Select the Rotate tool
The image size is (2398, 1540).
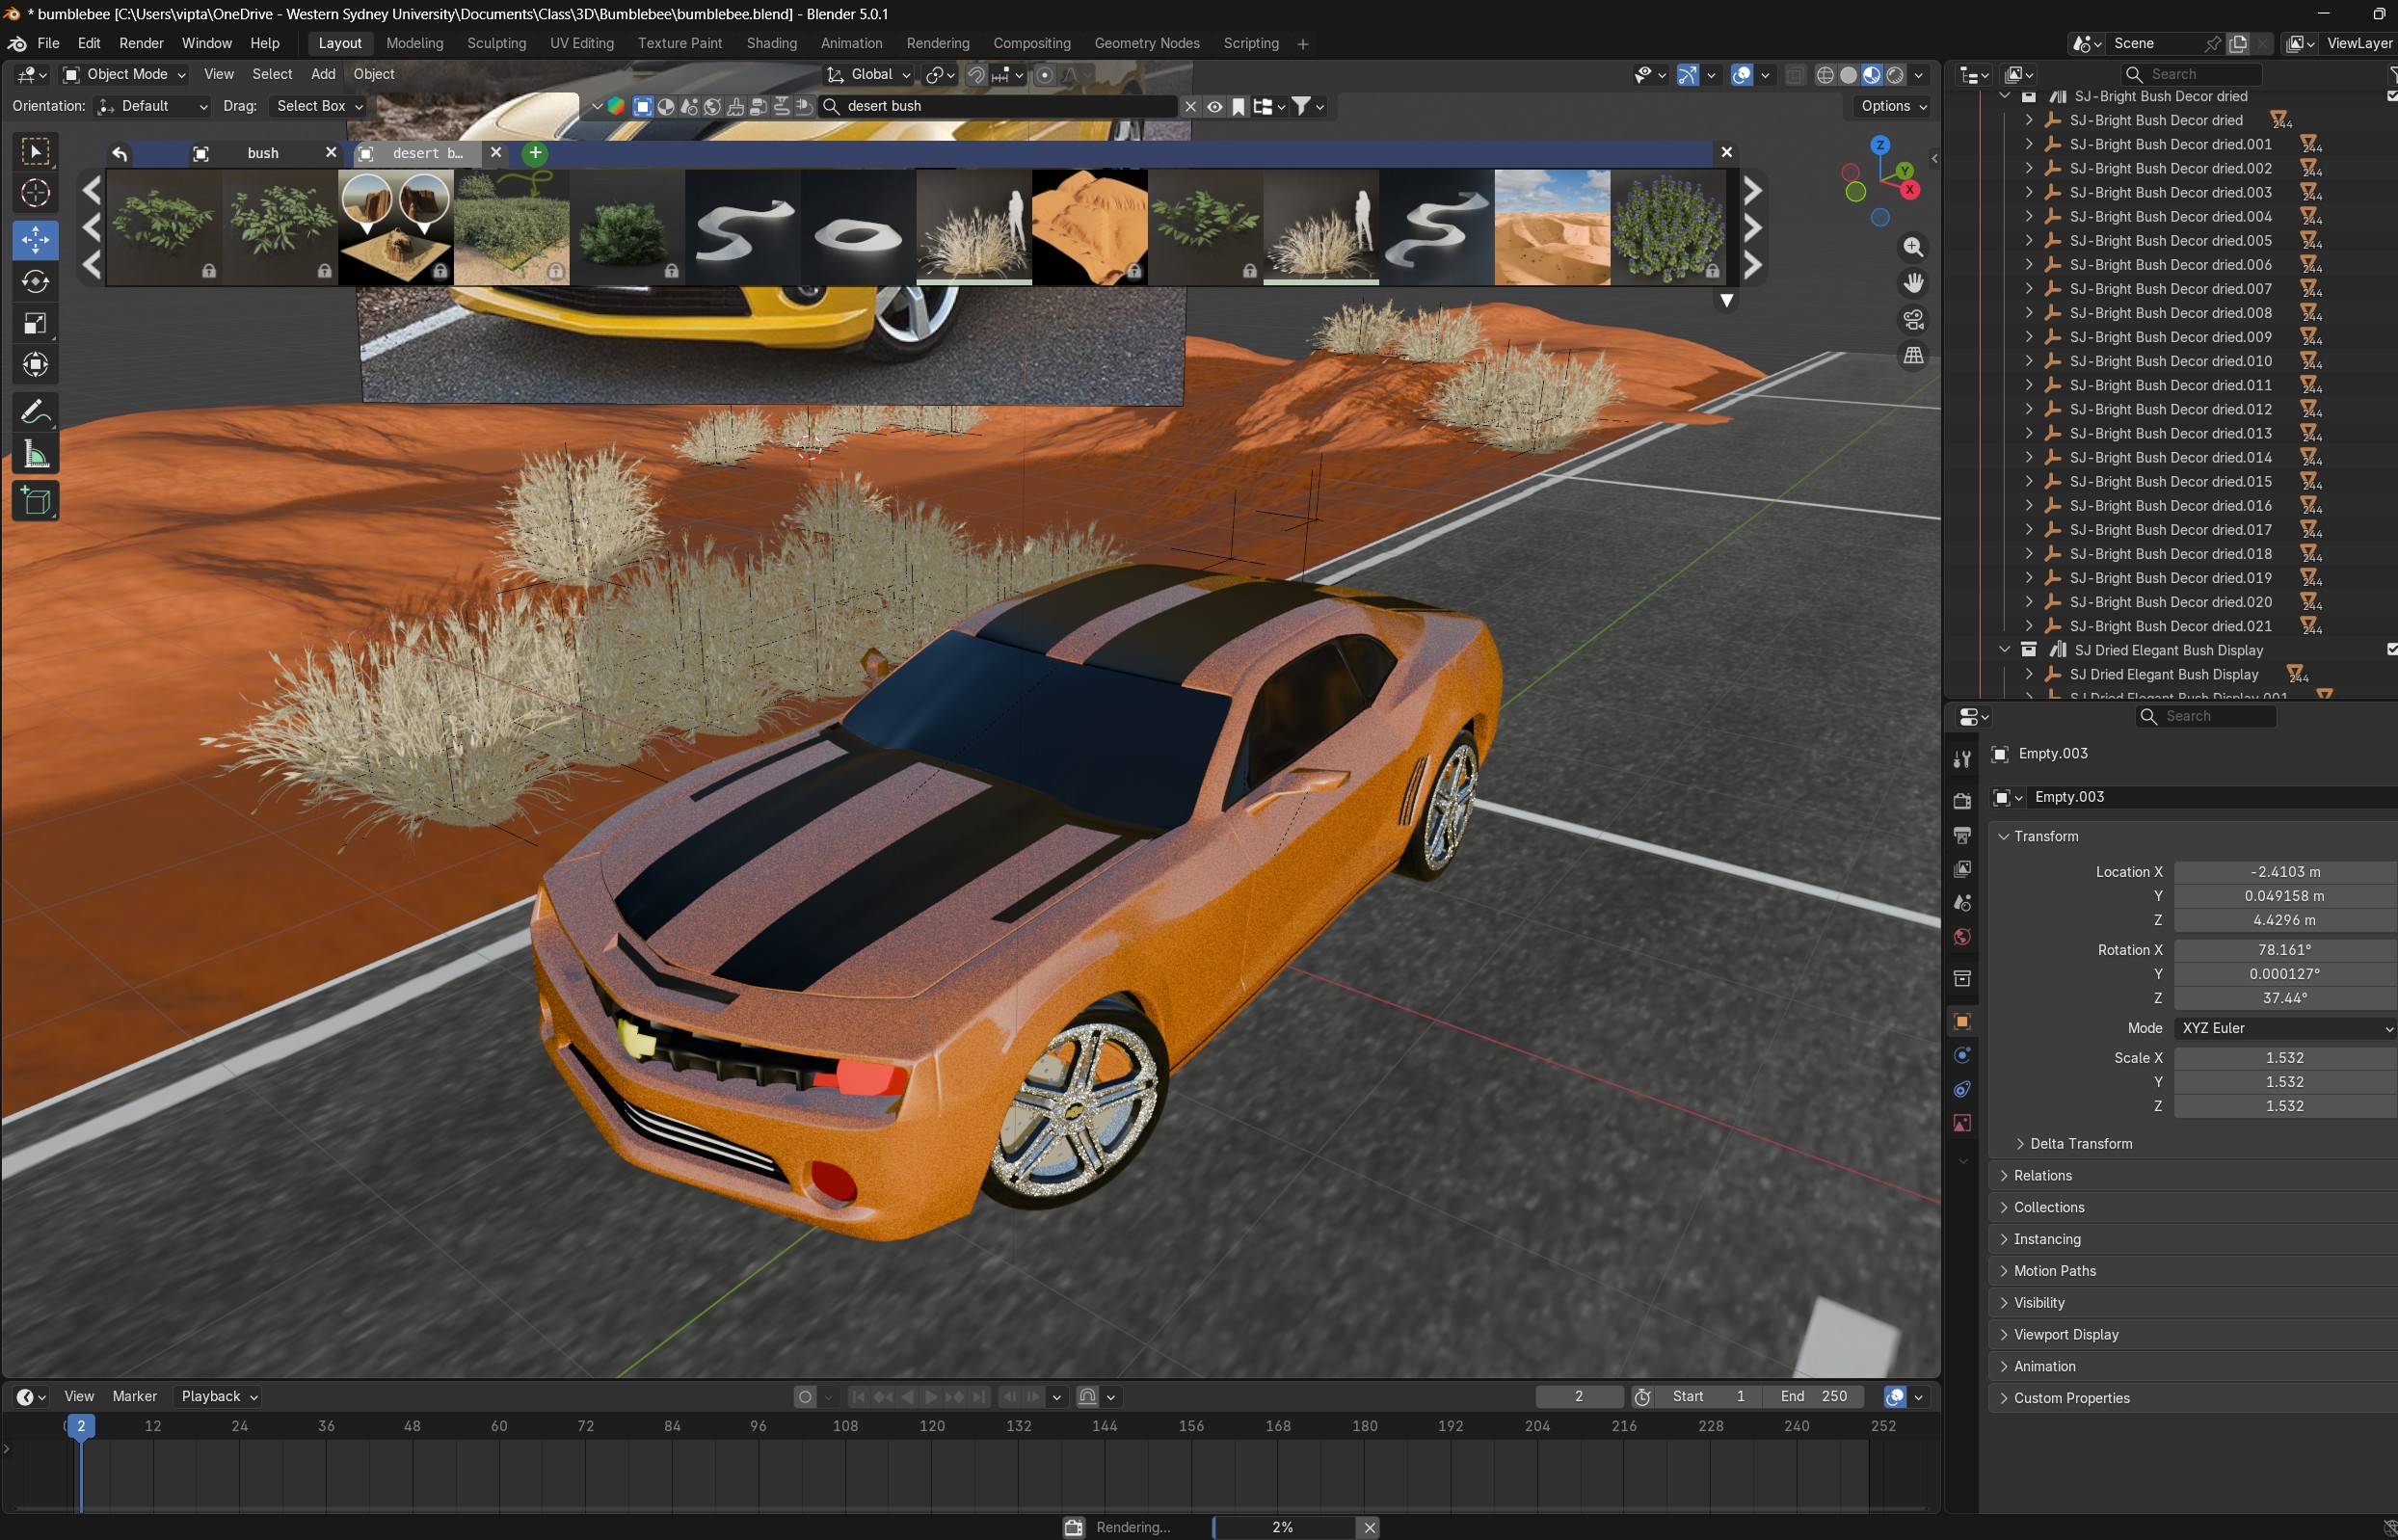(36, 282)
